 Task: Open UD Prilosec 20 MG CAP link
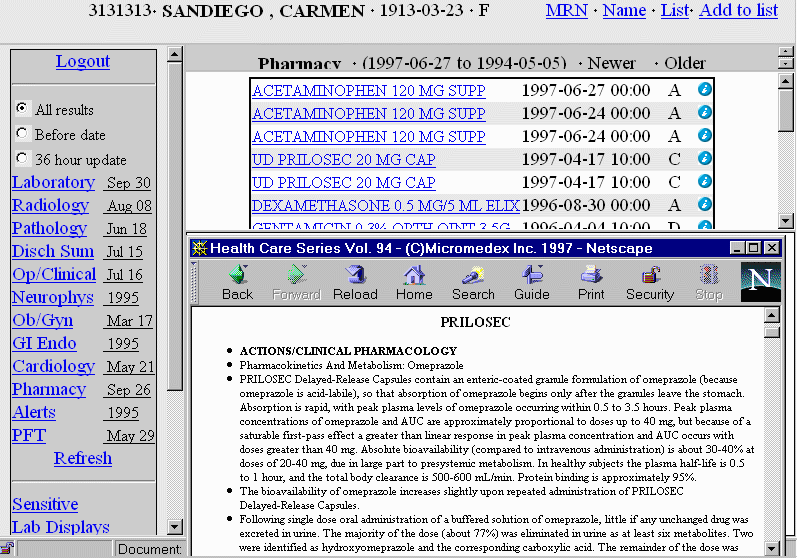coord(343,159)
